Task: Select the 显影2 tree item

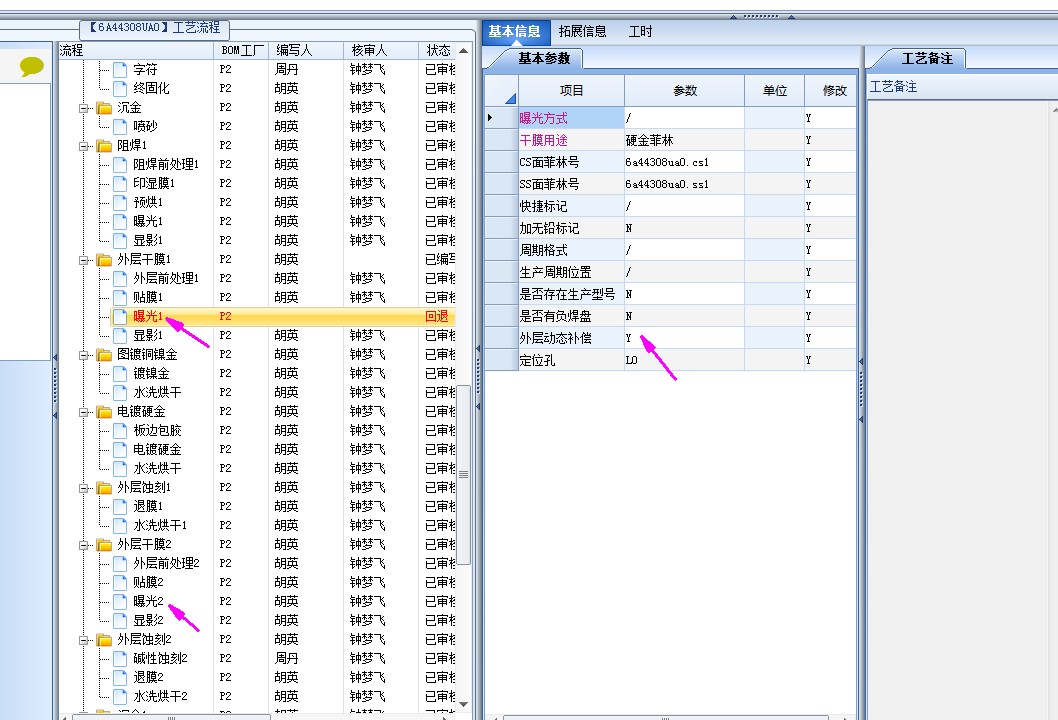Action: click(x=148, y=620)
